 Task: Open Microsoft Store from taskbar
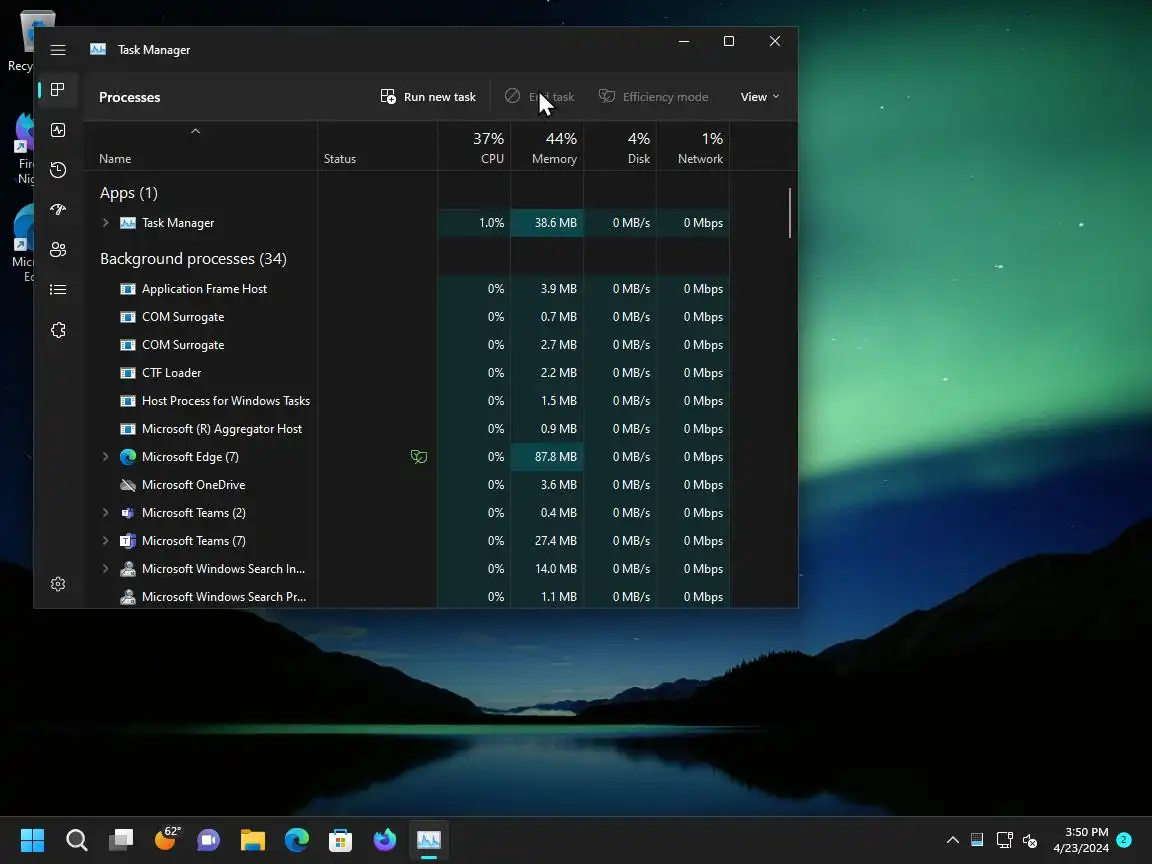340,840
